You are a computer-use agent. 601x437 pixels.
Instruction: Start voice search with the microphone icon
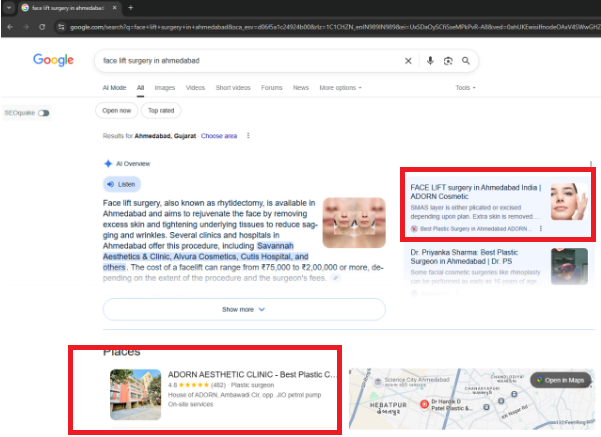(x=430, y=61)
